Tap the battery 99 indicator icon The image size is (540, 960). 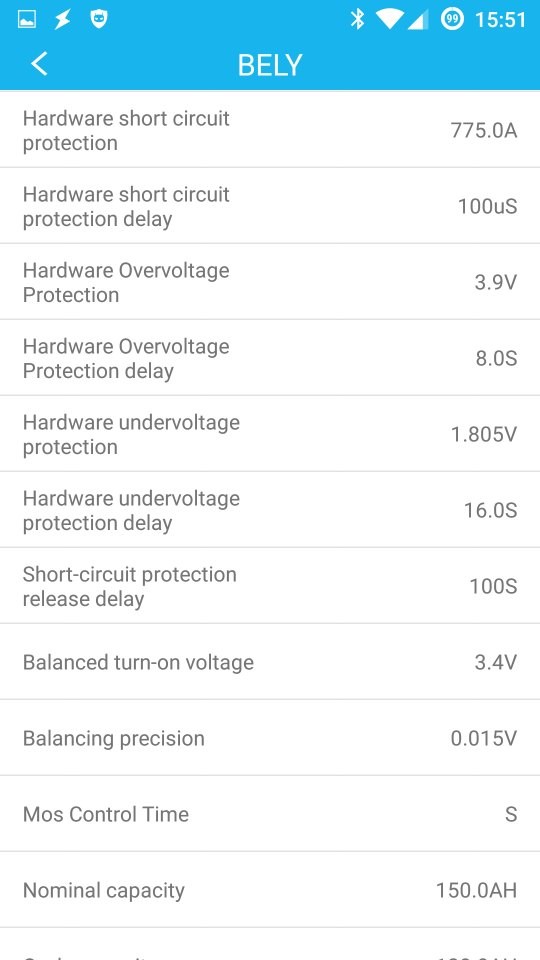452,20
